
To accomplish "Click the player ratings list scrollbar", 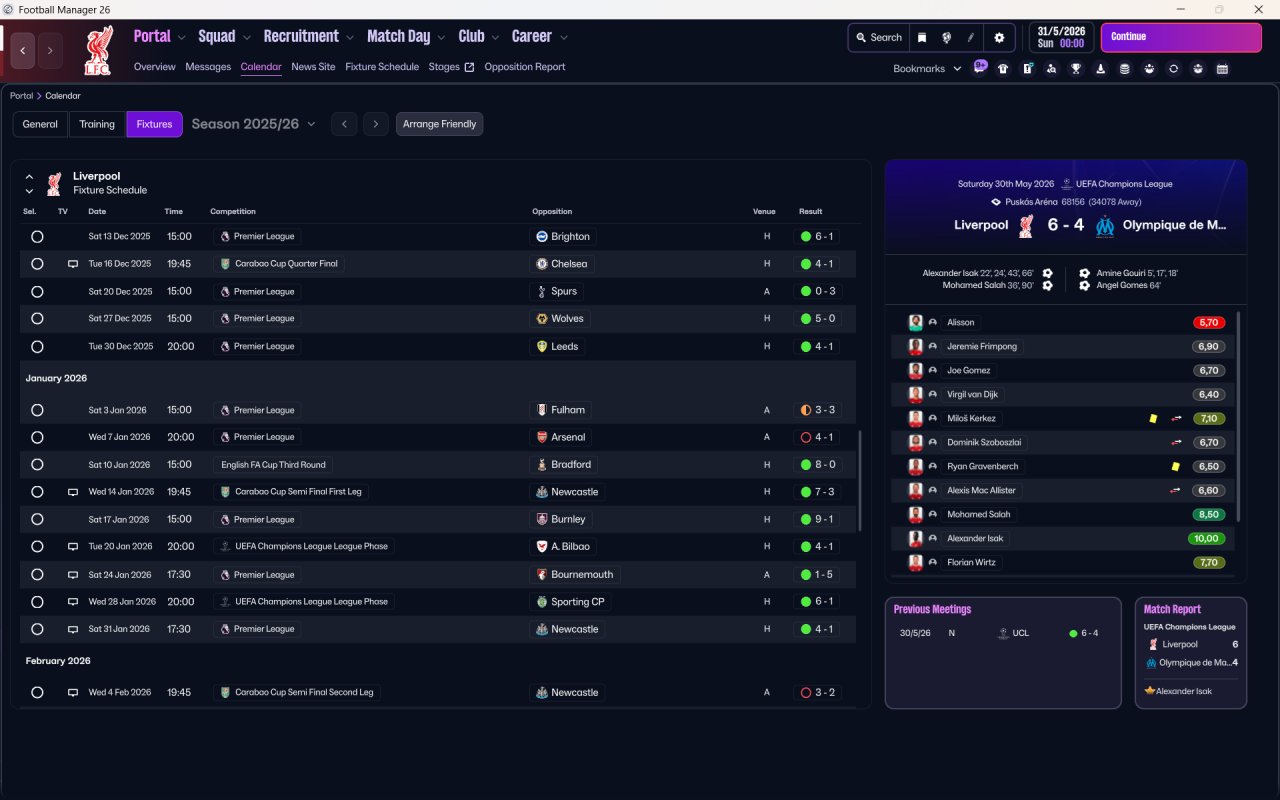I will coord(1238,416).
